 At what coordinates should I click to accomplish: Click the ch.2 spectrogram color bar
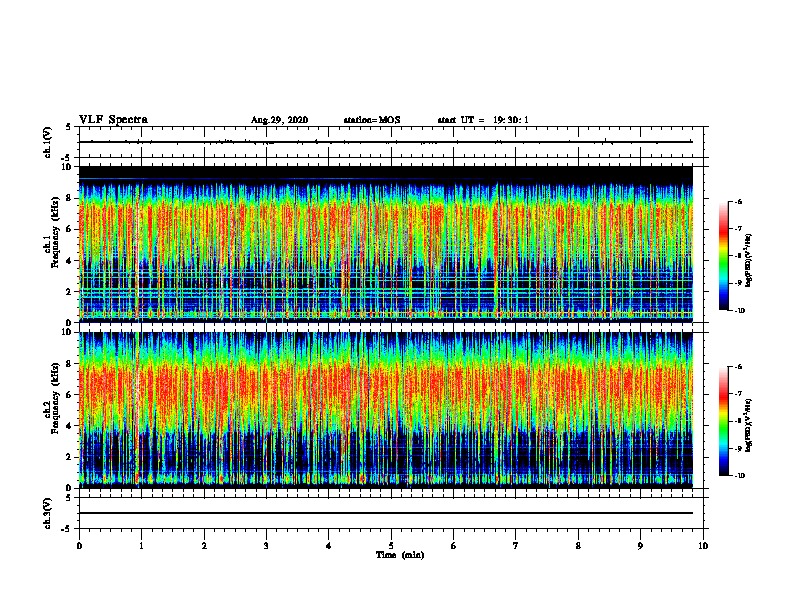click(724, 421)
